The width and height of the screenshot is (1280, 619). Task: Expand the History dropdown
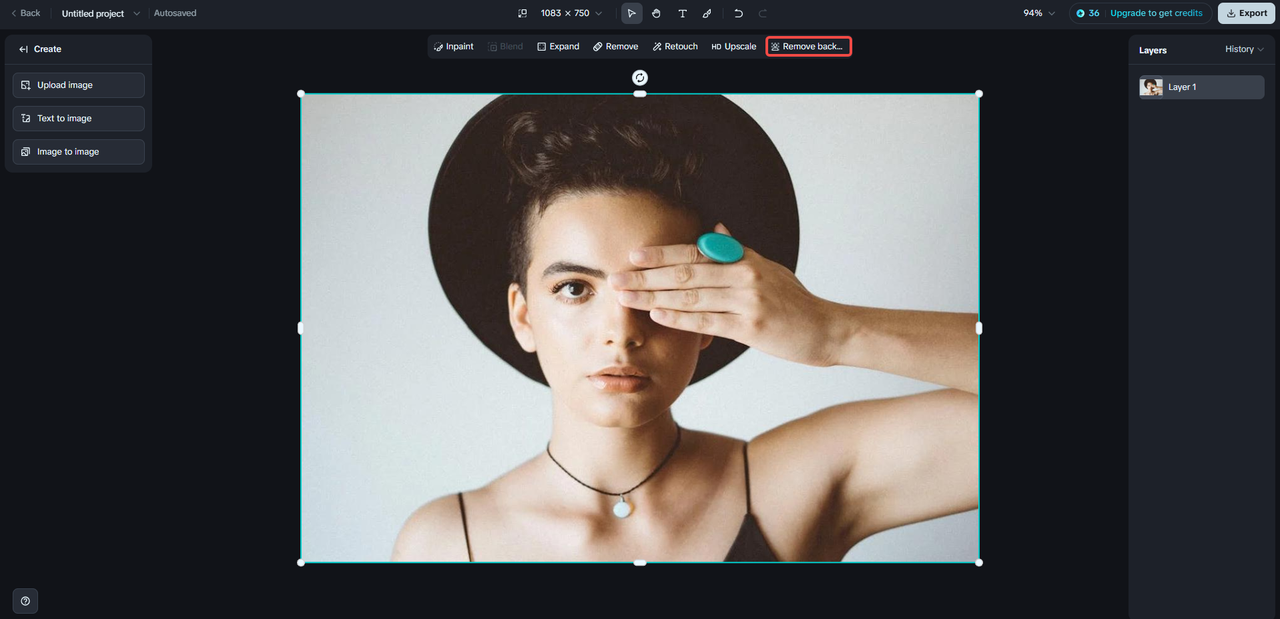(x=1244, y=49)
